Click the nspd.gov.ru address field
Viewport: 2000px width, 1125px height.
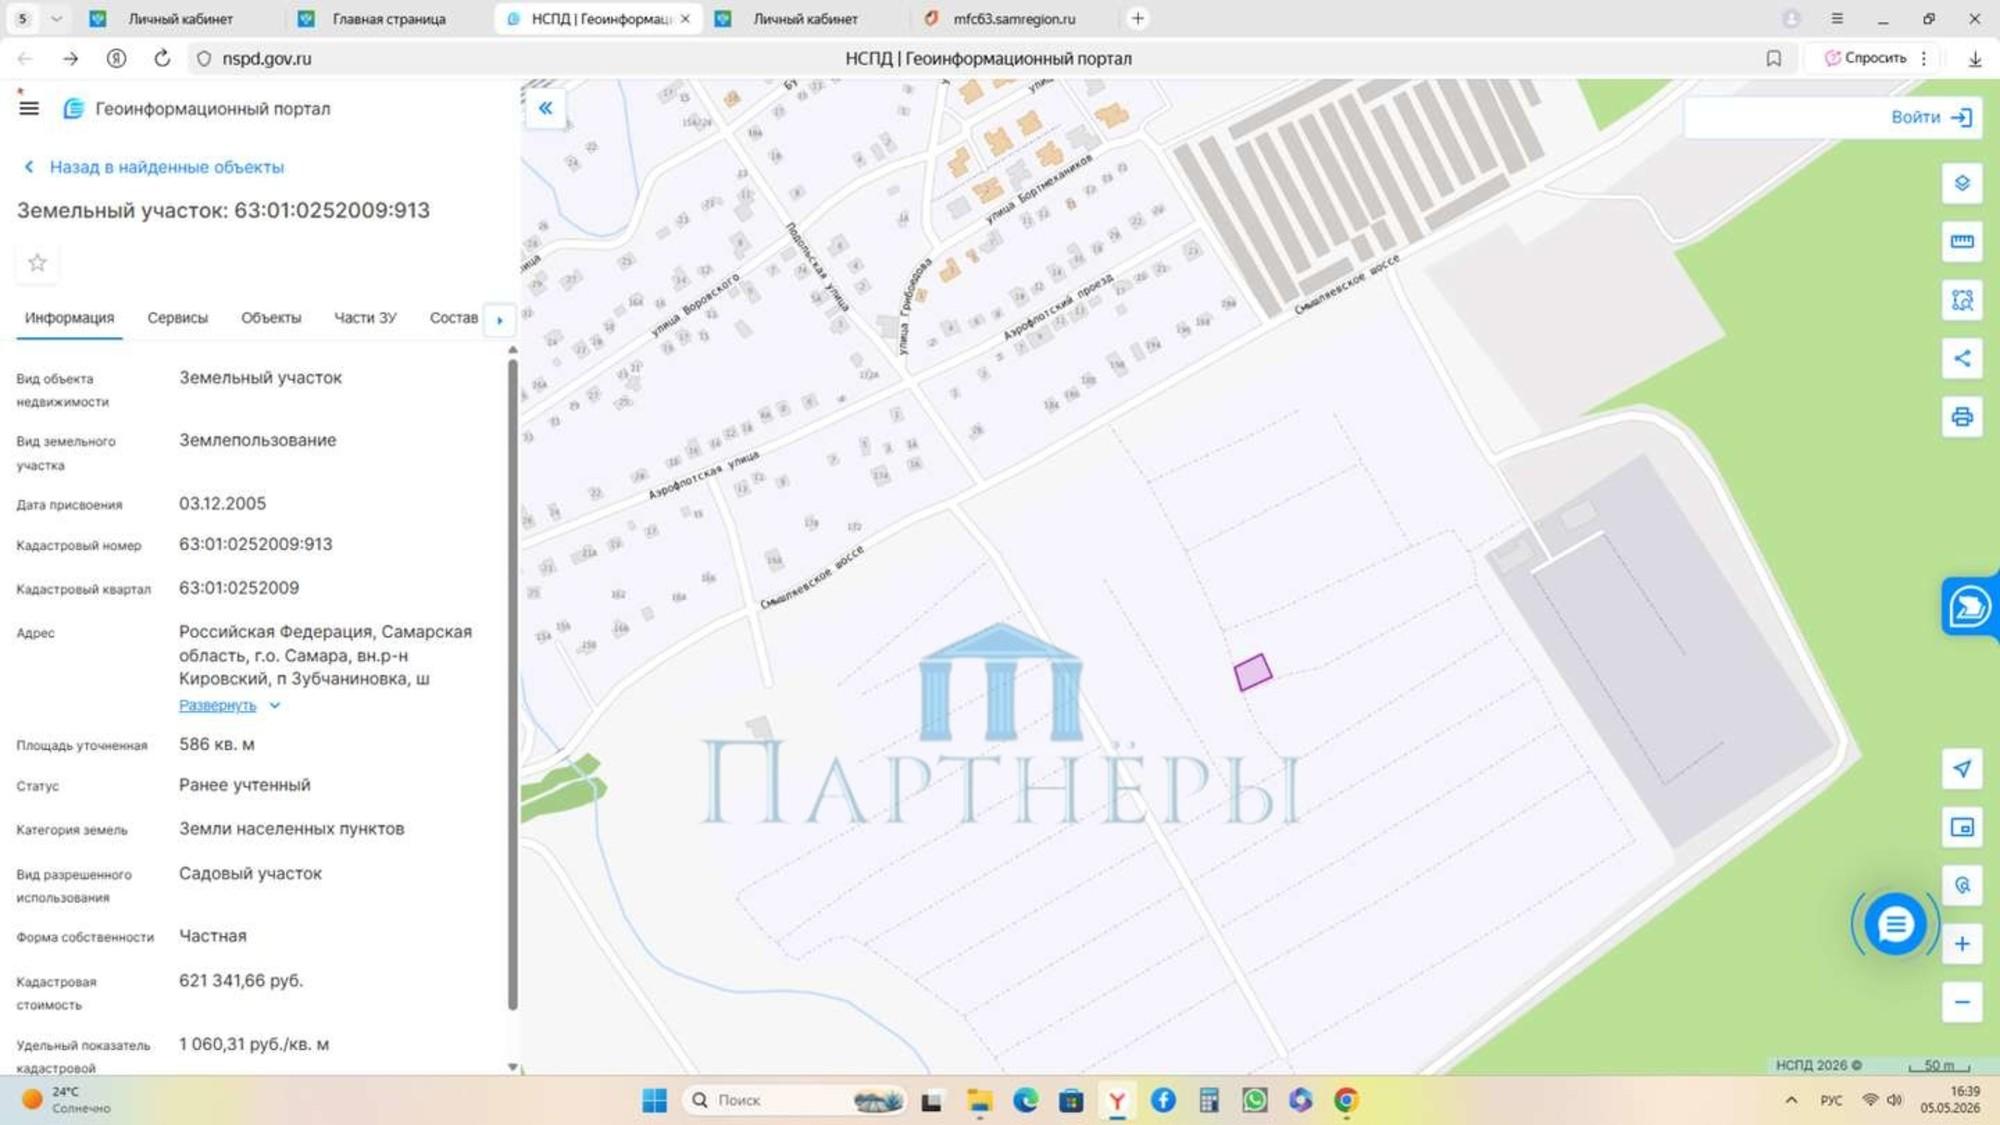pos(266,58)
